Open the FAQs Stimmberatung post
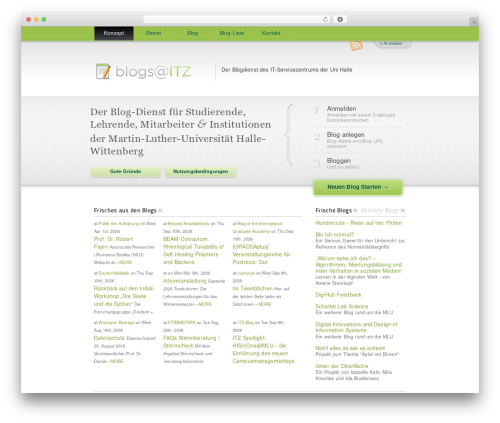500x423 pixels. pyautogui.click(x=191, y=342)
